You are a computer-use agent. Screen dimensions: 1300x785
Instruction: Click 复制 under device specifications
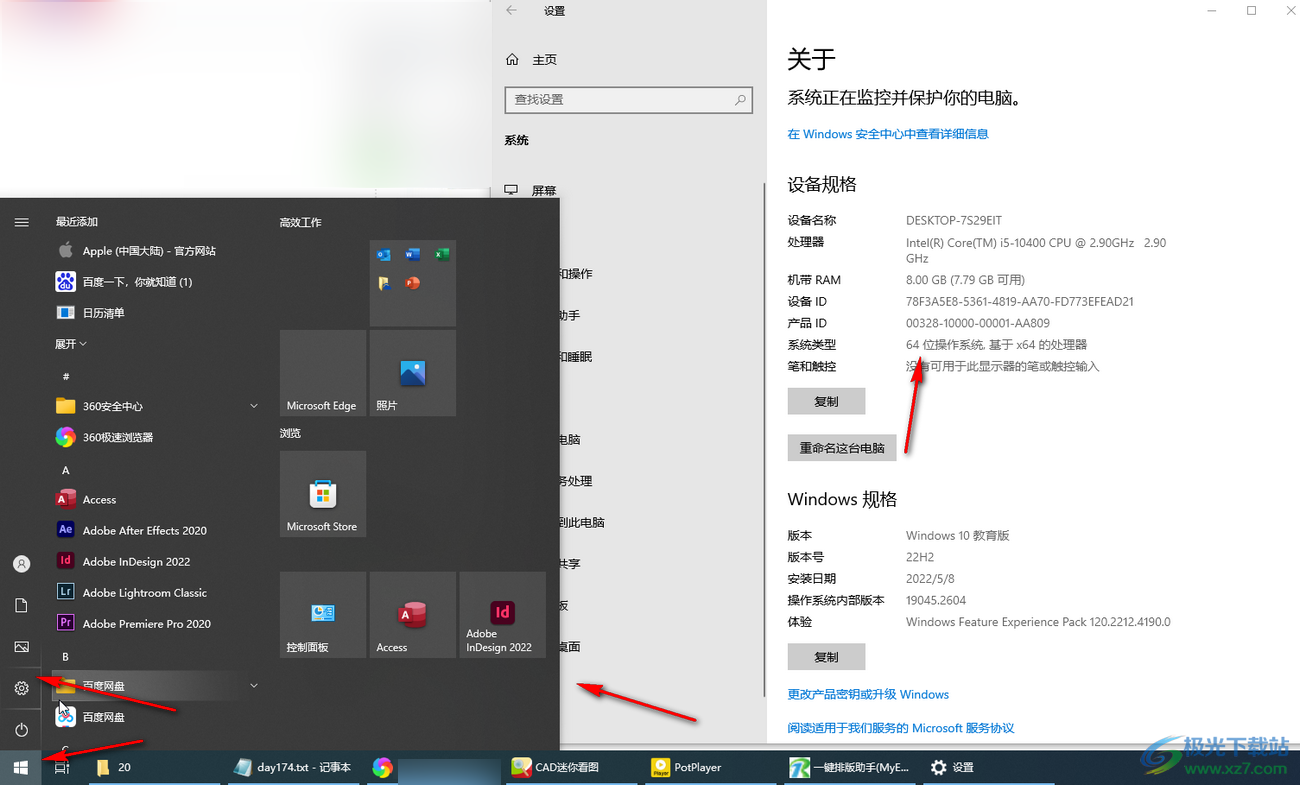pyautogui.click(x=826, y=401)
